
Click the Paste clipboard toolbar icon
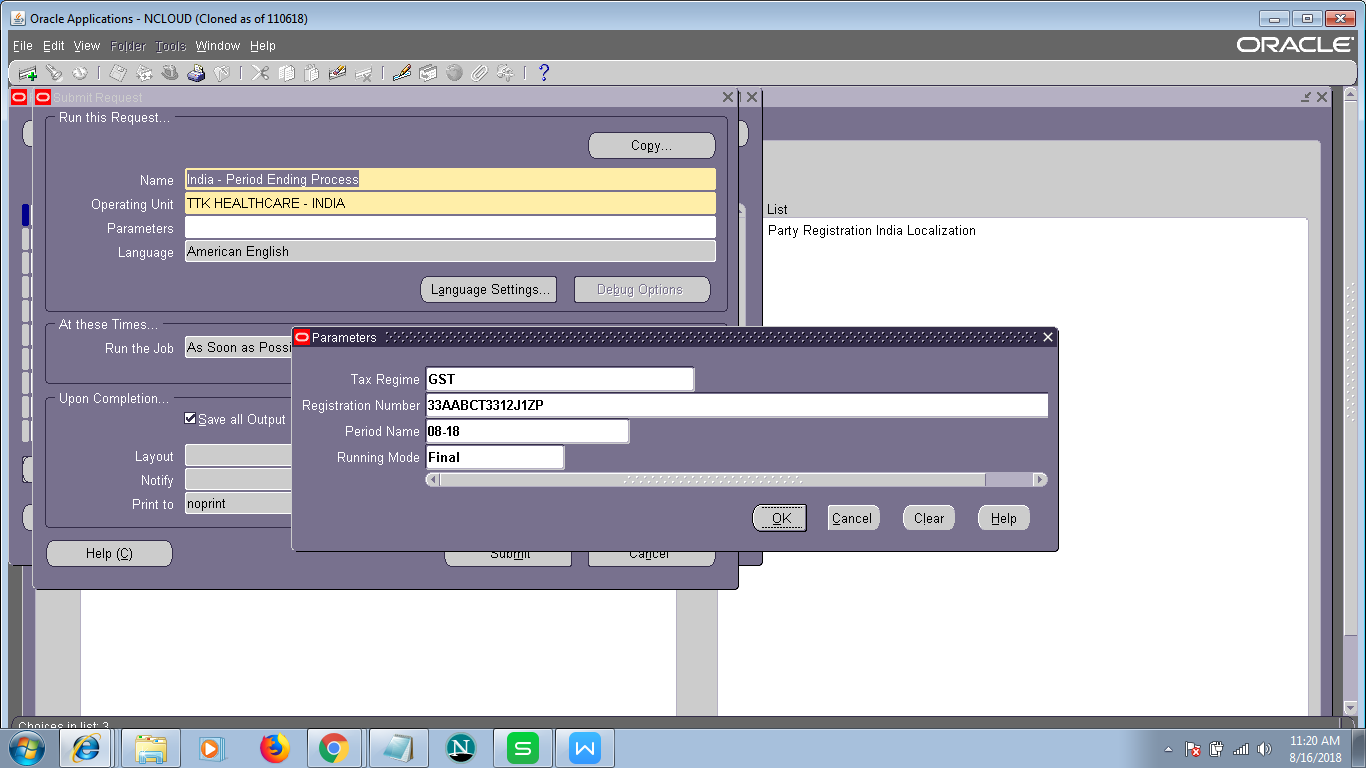[311, 73]
